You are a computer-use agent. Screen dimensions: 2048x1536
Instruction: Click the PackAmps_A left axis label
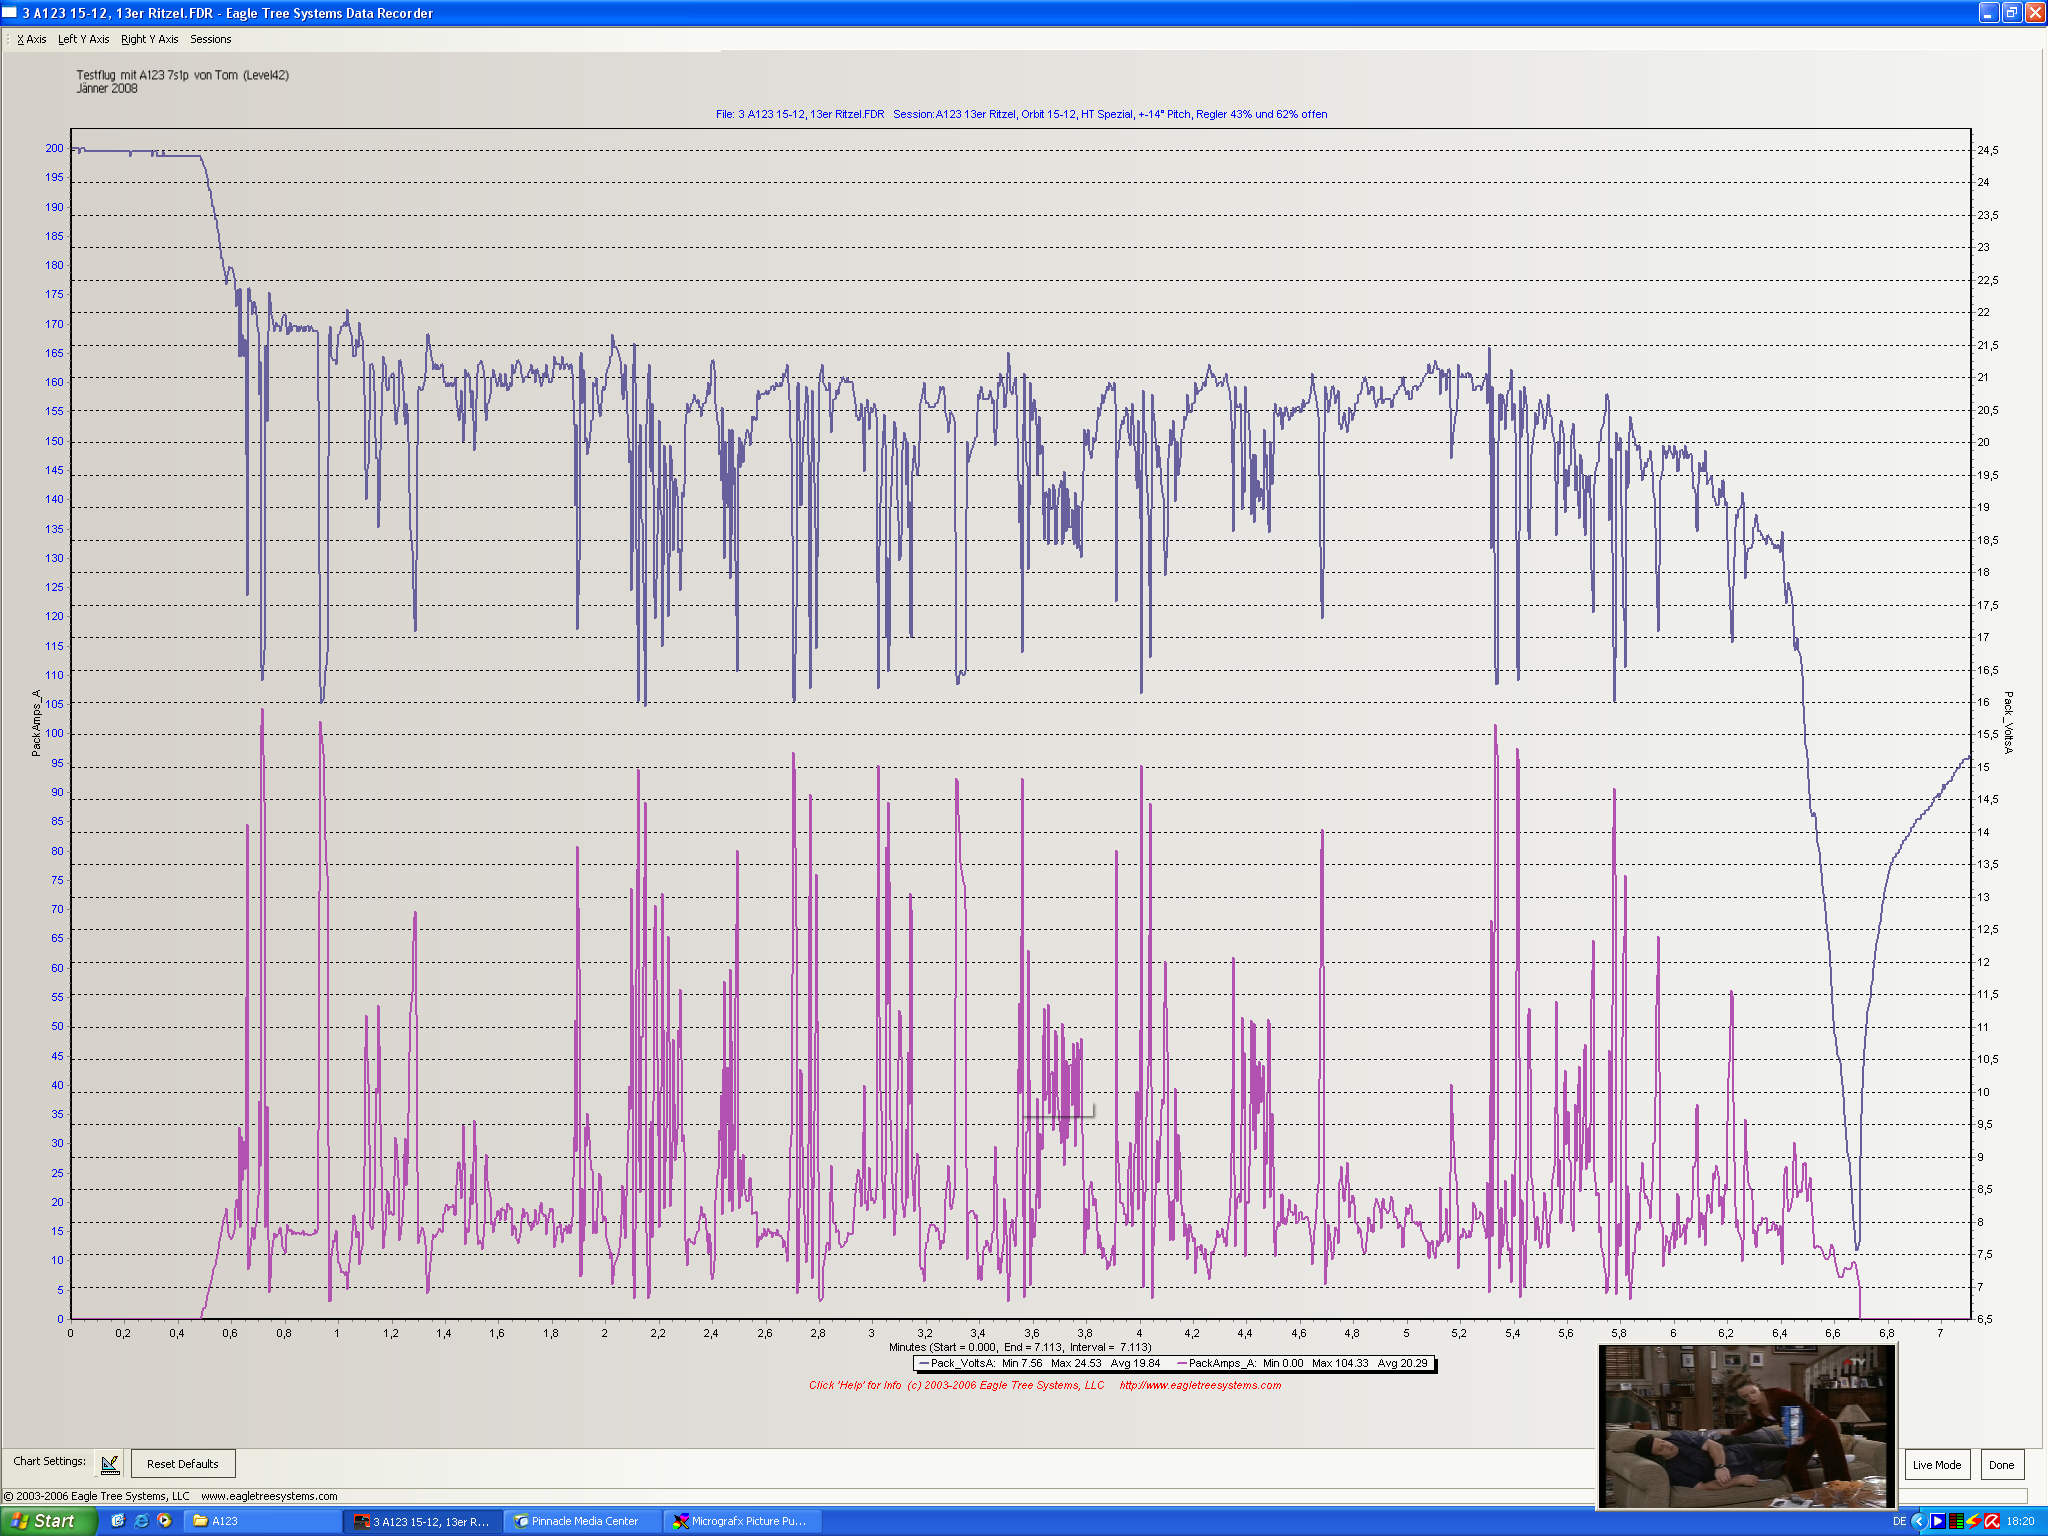pyautogui.click(x=36, y=723)
